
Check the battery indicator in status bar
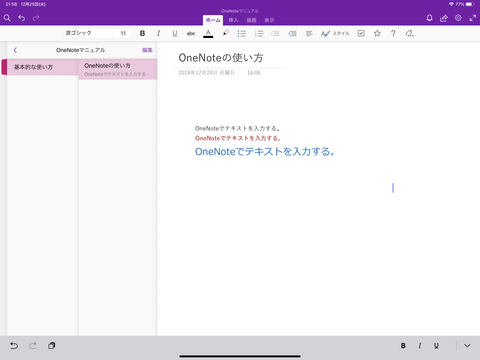tap(470, 4)
